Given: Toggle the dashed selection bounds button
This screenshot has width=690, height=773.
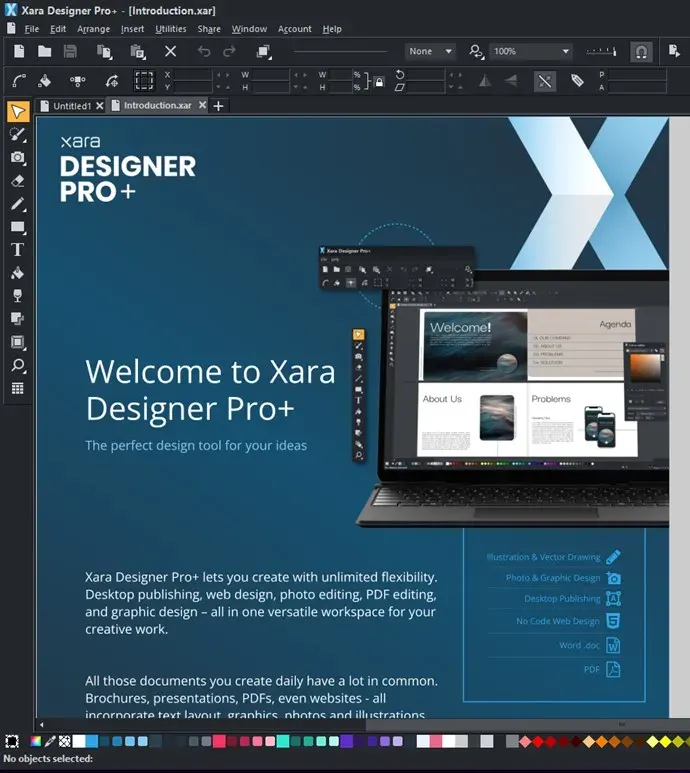Looking at the screenshot, I should pos(144,81).
